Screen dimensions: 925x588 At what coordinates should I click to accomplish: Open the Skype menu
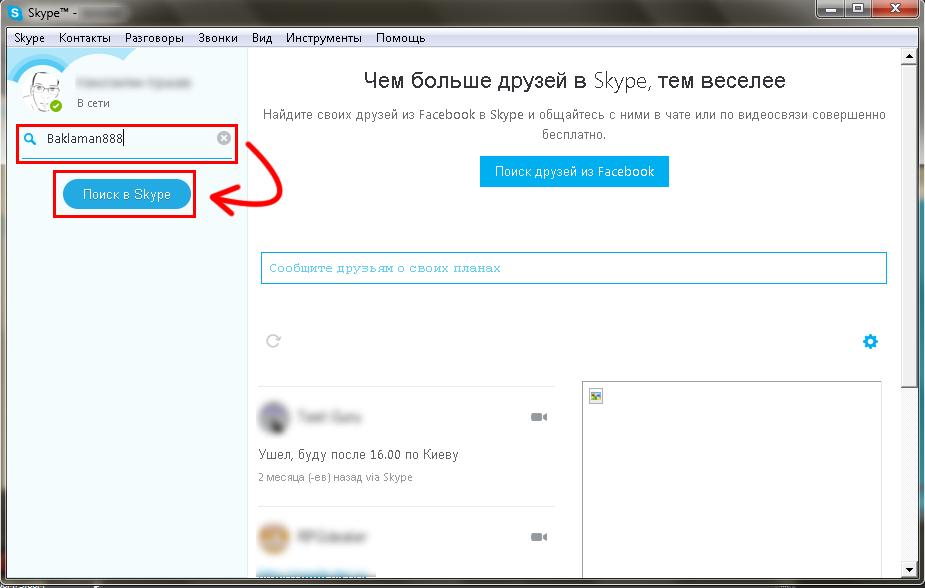tap(29, 38)
